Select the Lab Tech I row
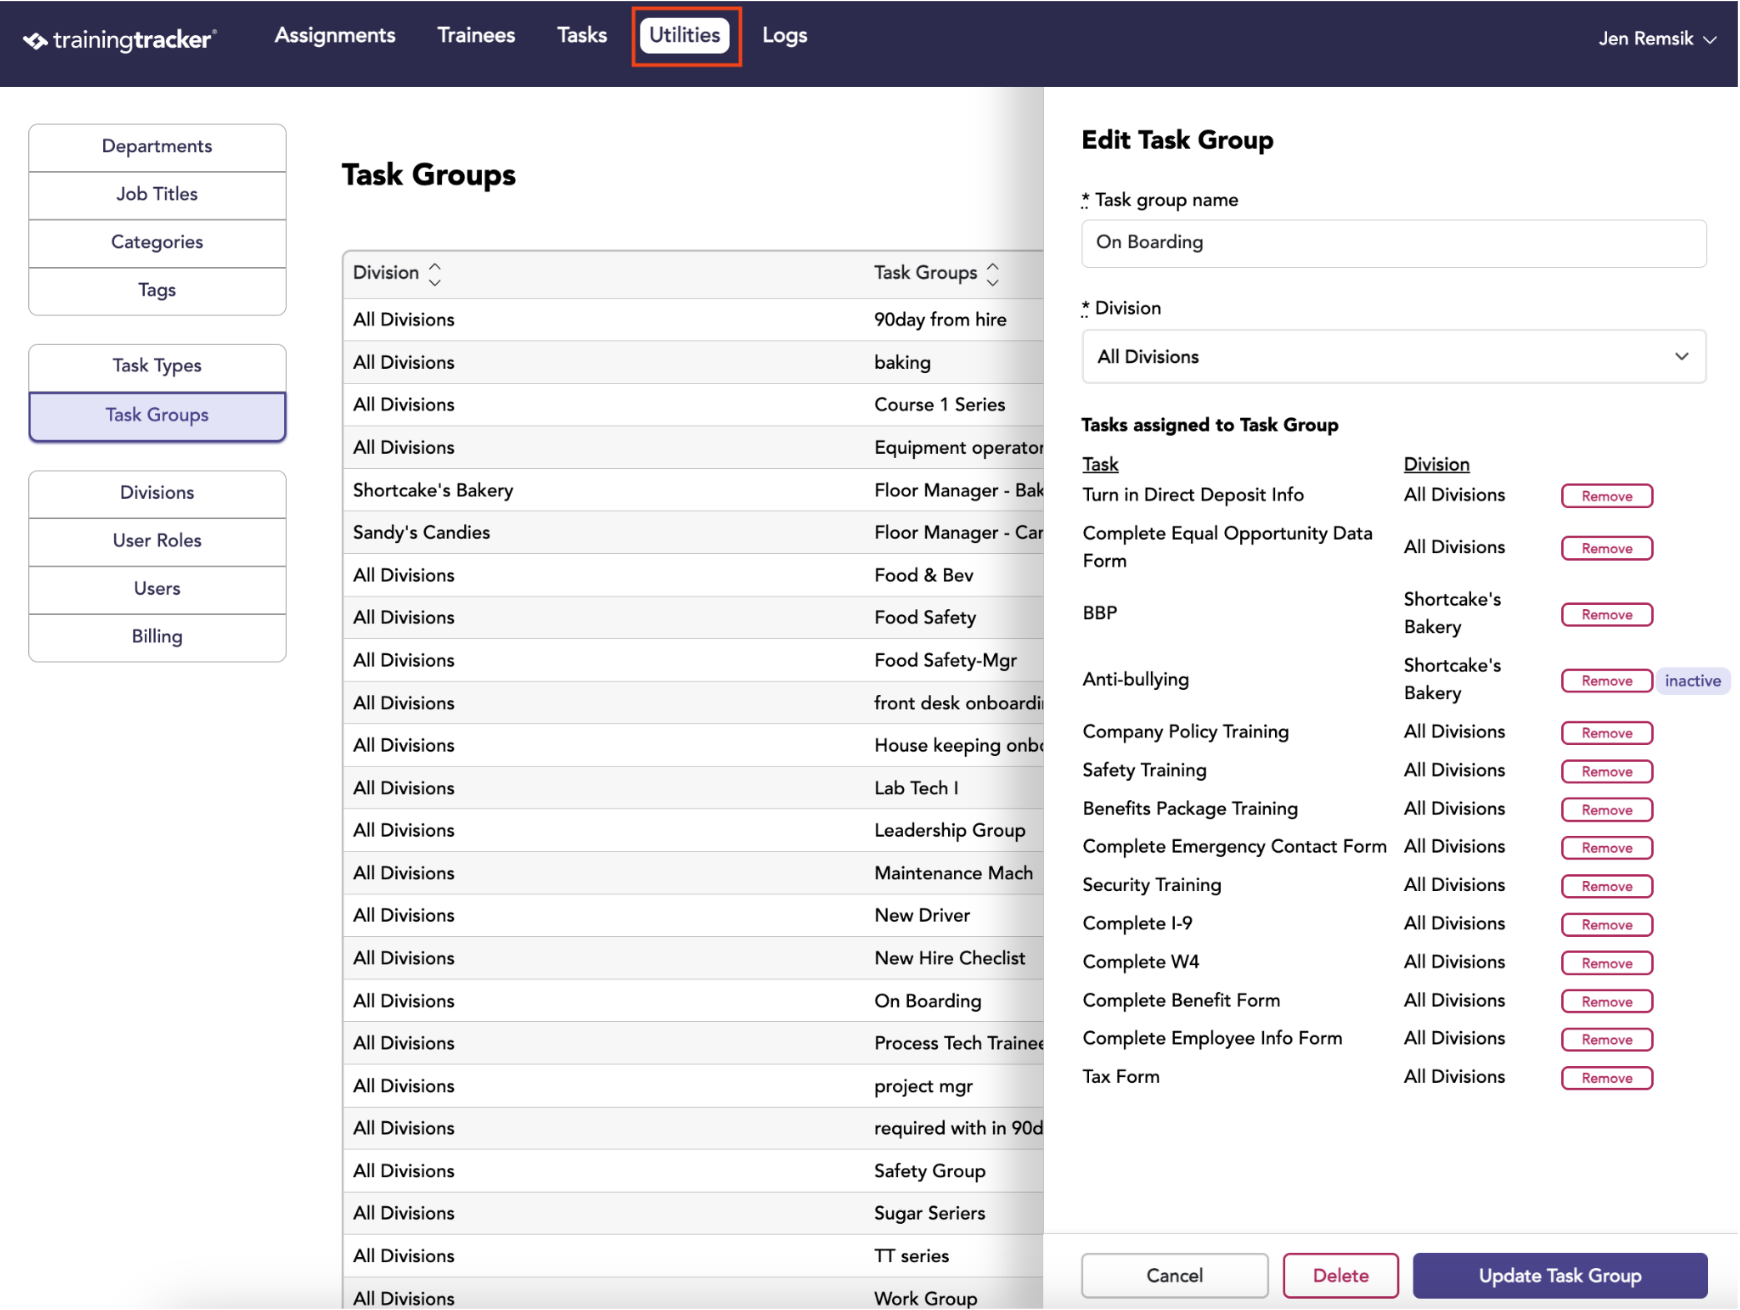1740x1310 pixels. click(x=693, y=788)
